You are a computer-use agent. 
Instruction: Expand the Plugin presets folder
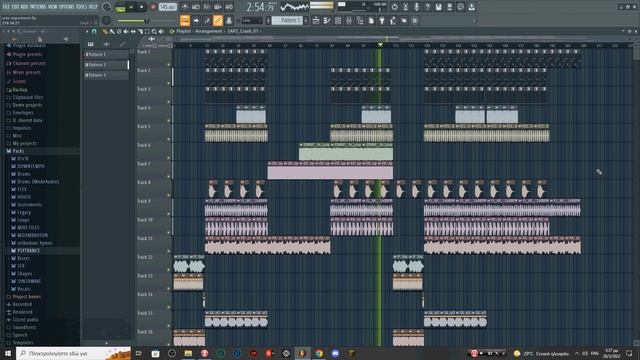point(27,54)
